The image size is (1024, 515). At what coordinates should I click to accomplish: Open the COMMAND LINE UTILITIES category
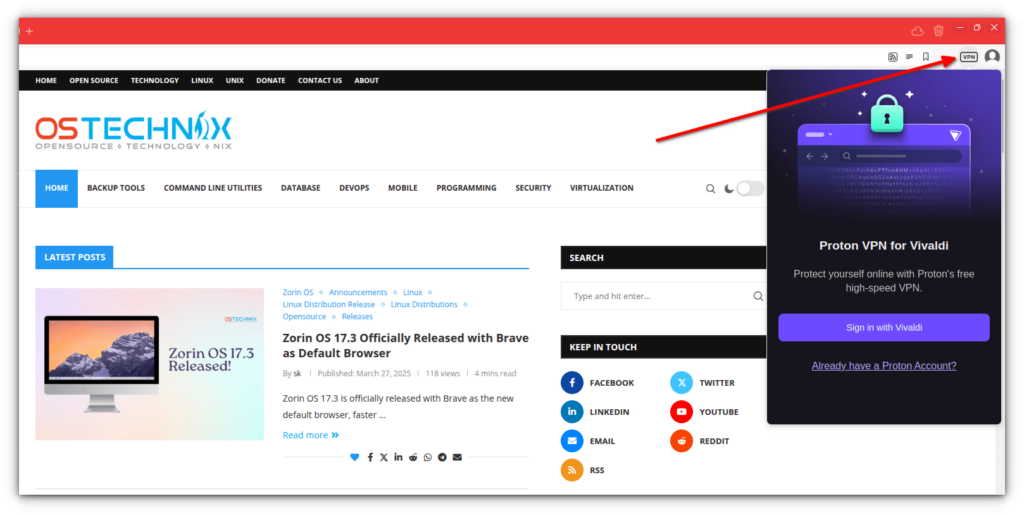click(213, 188)
